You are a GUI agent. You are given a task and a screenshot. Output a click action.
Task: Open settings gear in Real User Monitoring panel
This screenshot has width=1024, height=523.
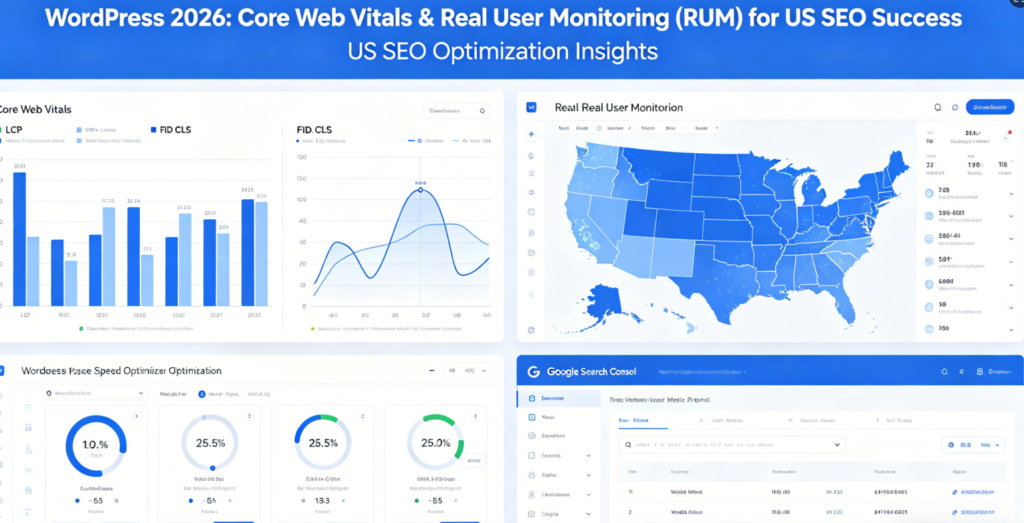[955, 107]
